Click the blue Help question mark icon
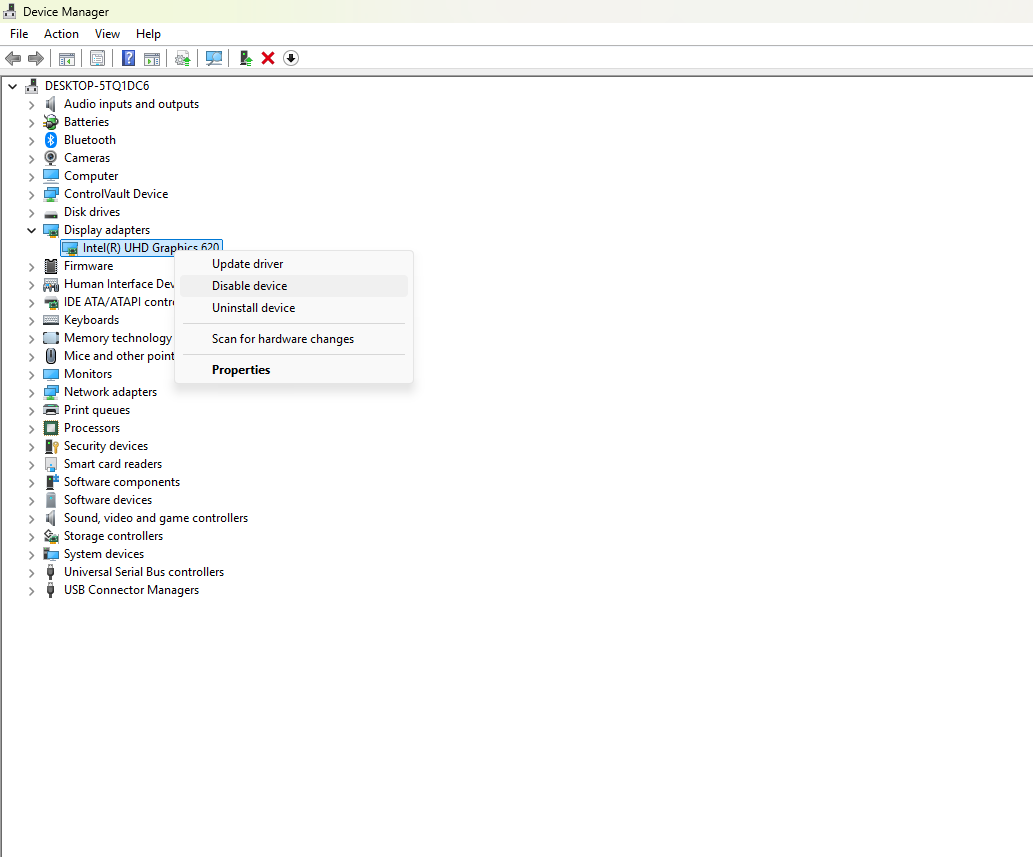Viewport: 1033px width, 857px height. 128,59
